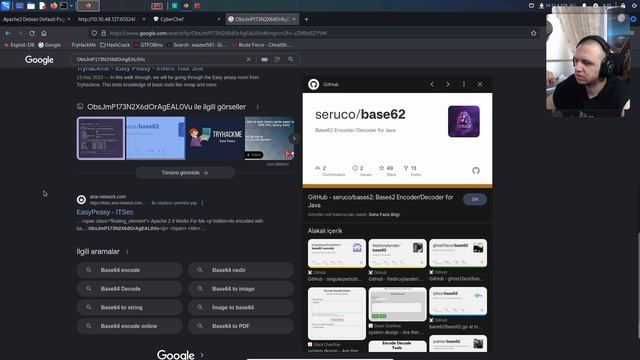Open the site shield info icon
Viewport: 640px width, 360px height.
(94, 33)
